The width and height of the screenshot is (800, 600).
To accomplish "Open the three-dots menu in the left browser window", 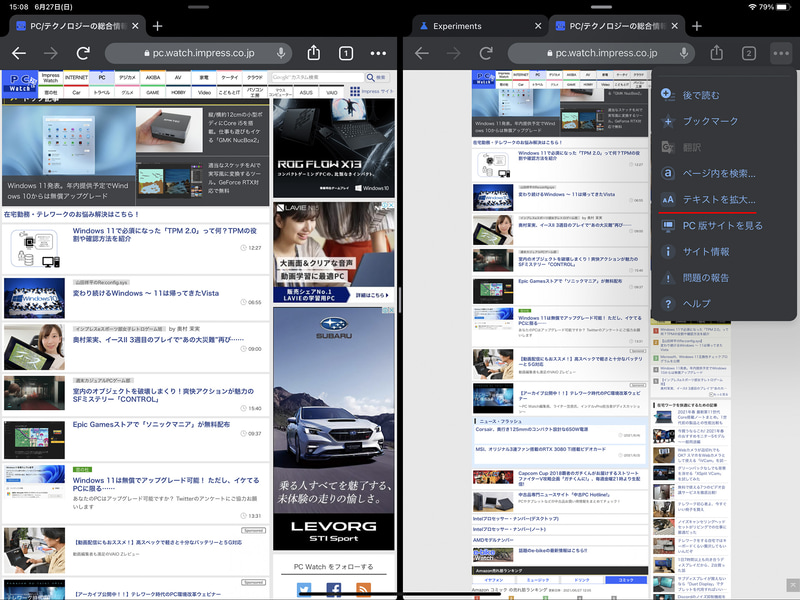I will (x=378, y=53).
